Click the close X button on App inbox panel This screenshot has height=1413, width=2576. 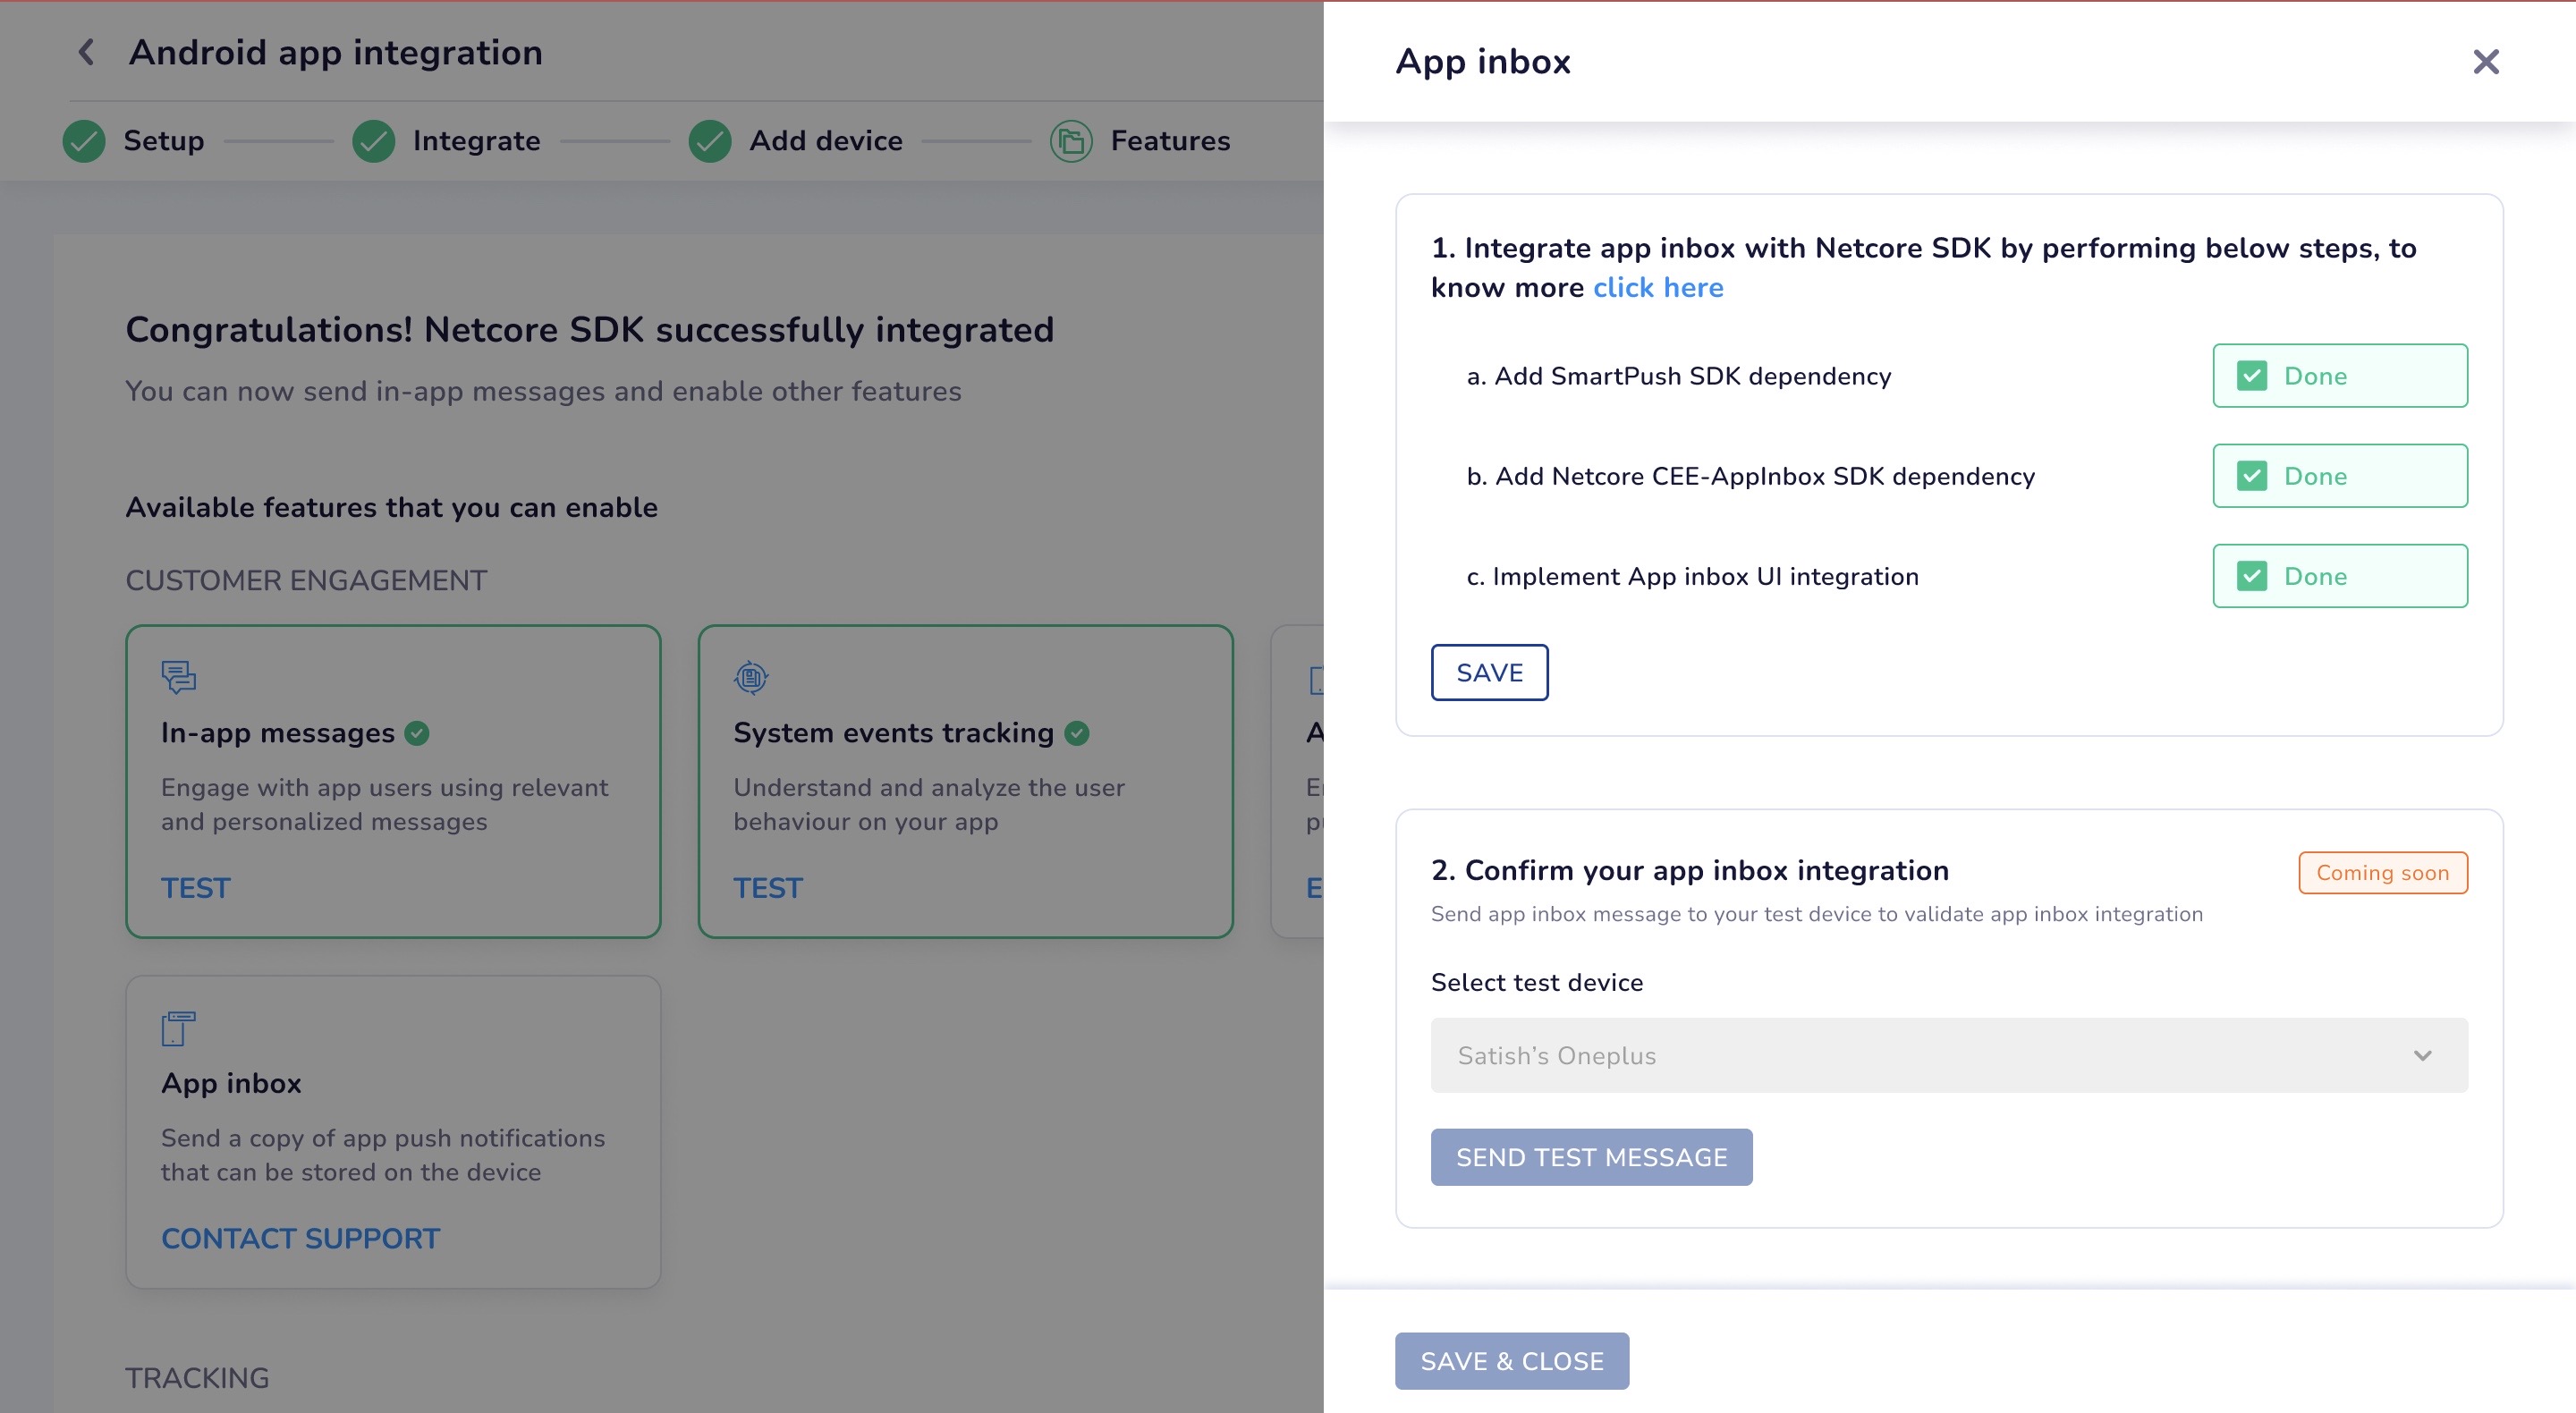tap(2486, 61)
